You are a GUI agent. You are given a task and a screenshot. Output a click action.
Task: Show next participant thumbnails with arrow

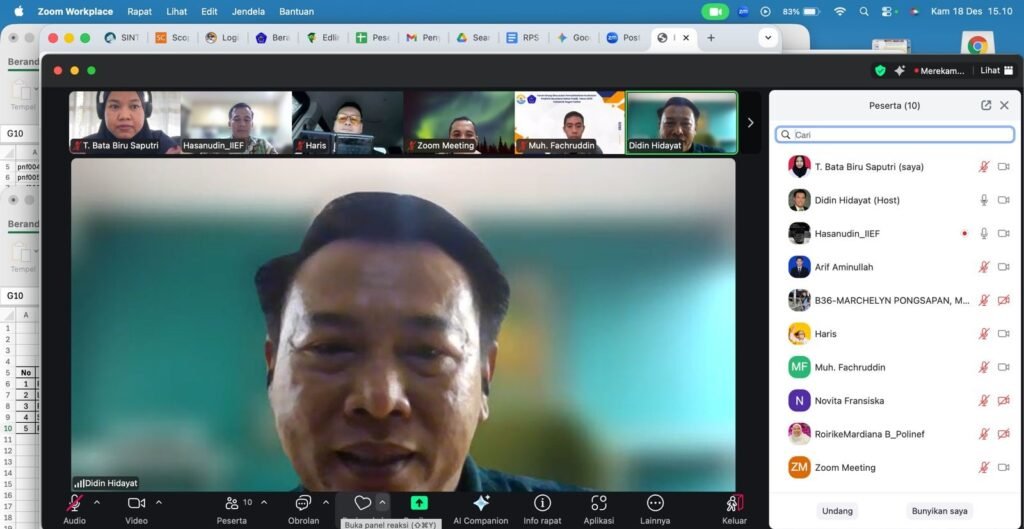click(751, 123)
